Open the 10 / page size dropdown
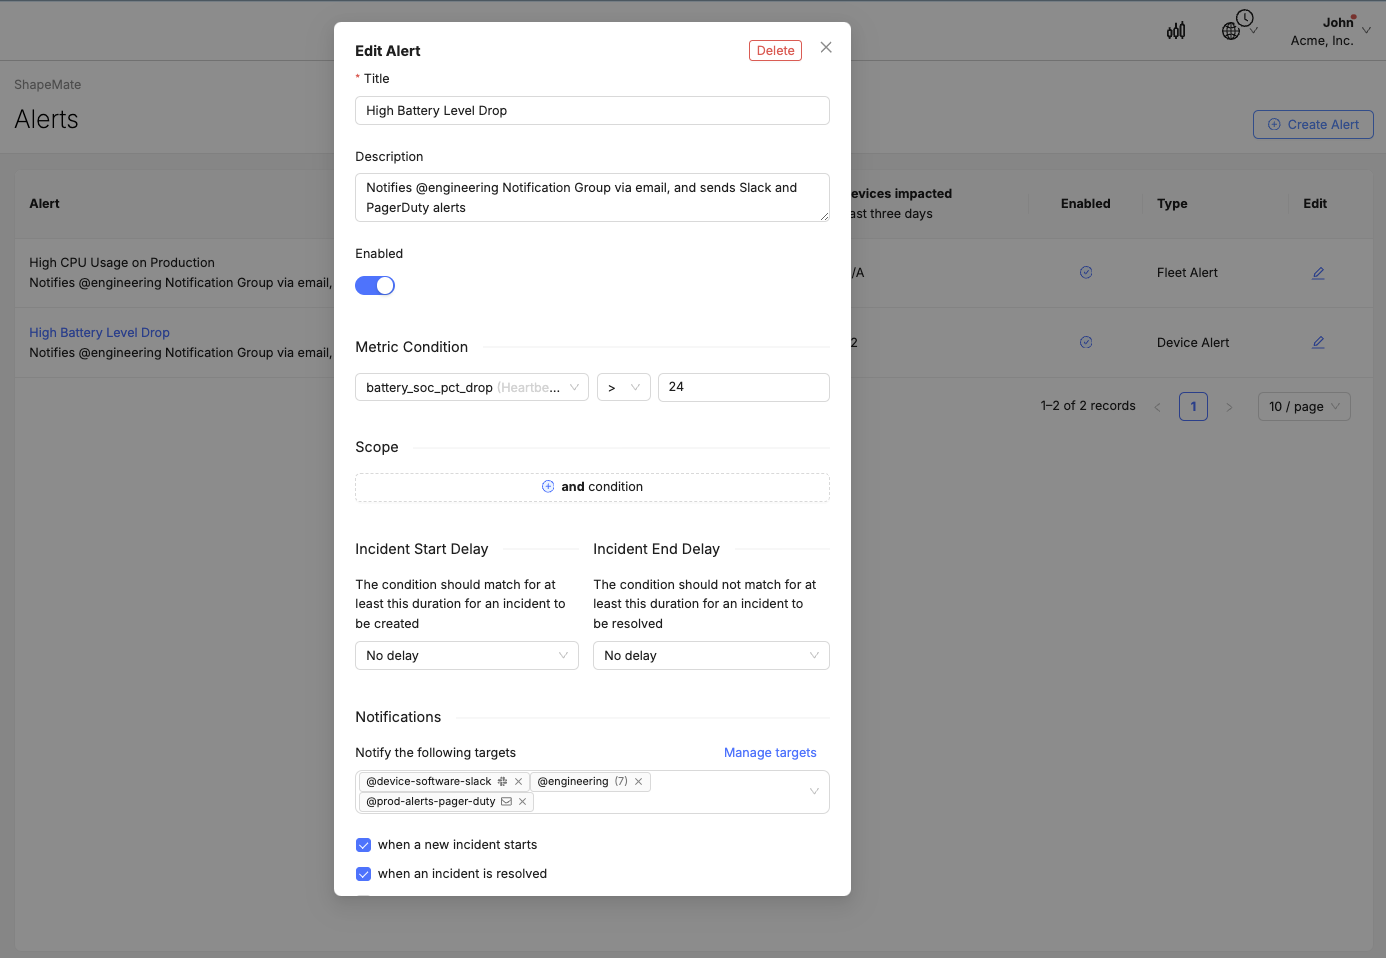Viewport: 1386px width, 958px height. (1304, 407)
